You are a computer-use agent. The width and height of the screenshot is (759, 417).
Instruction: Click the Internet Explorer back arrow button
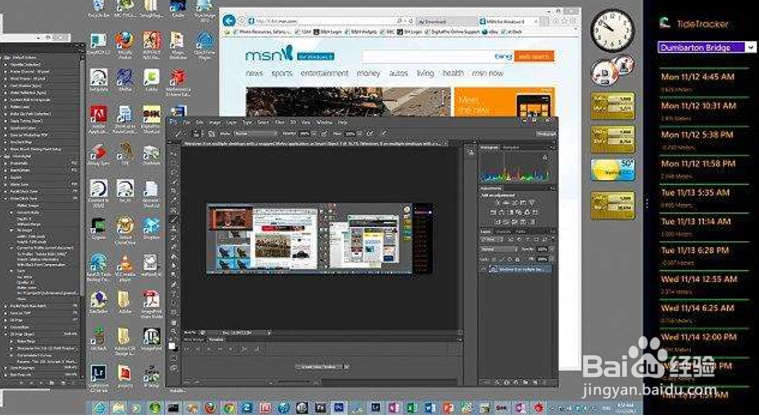229,21
